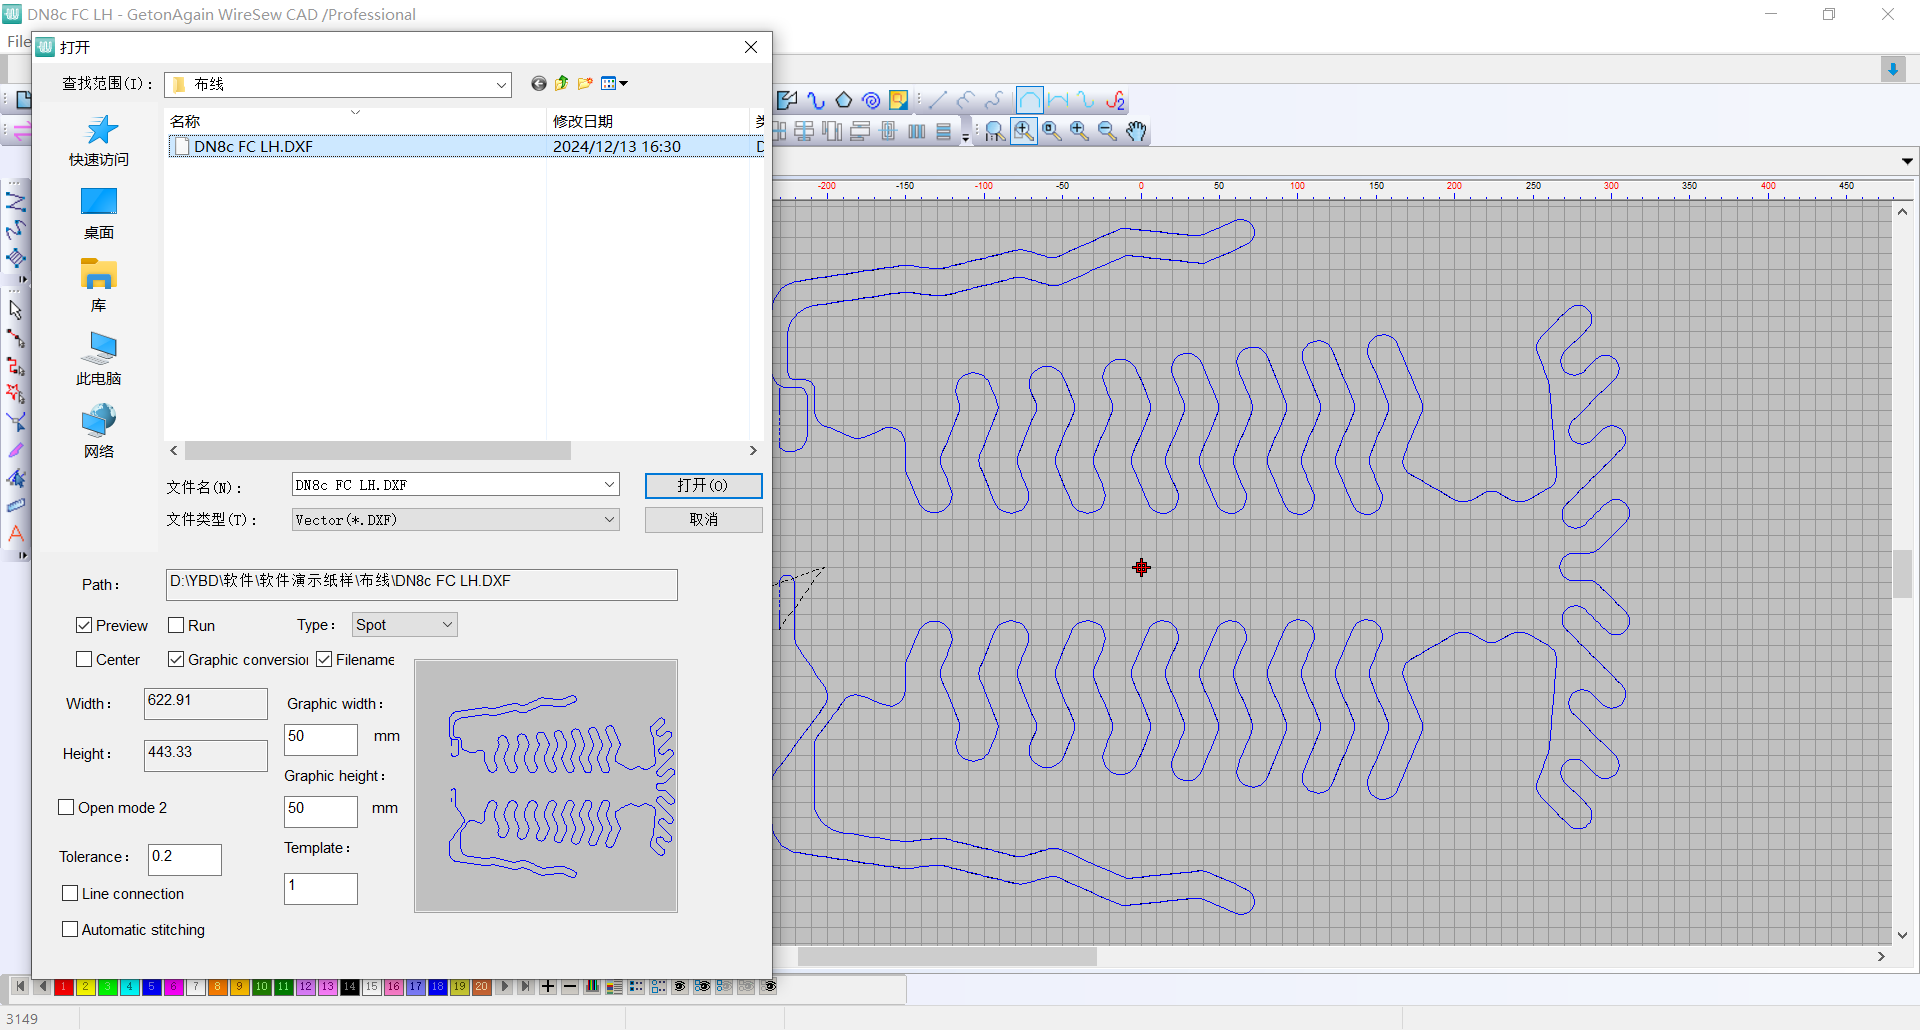Go up one folder level
Screen dimensions: 1920x1030
[x=562, y=84]
